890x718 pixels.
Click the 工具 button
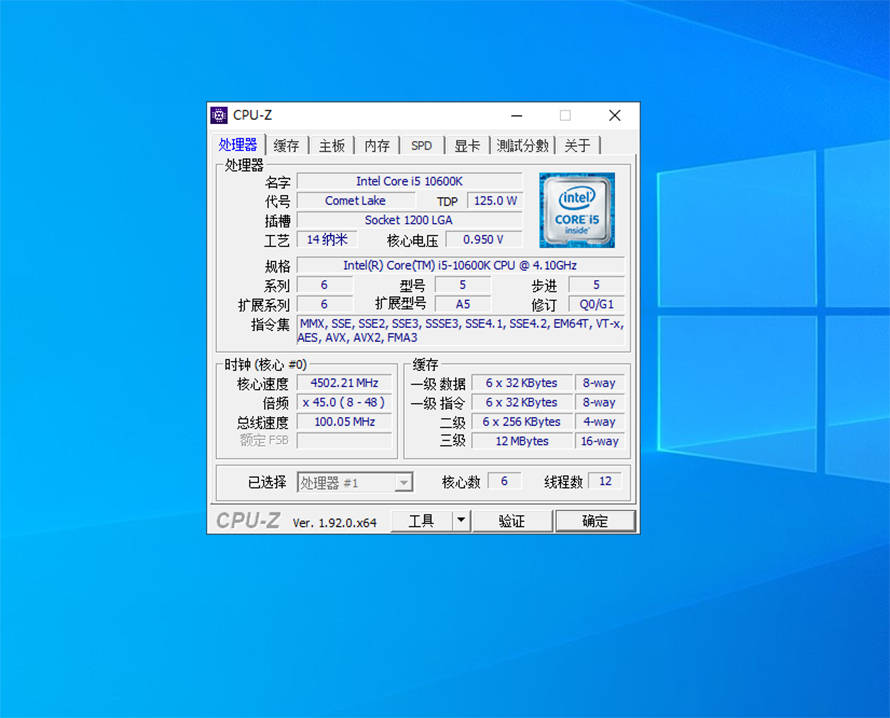point(422,520)
